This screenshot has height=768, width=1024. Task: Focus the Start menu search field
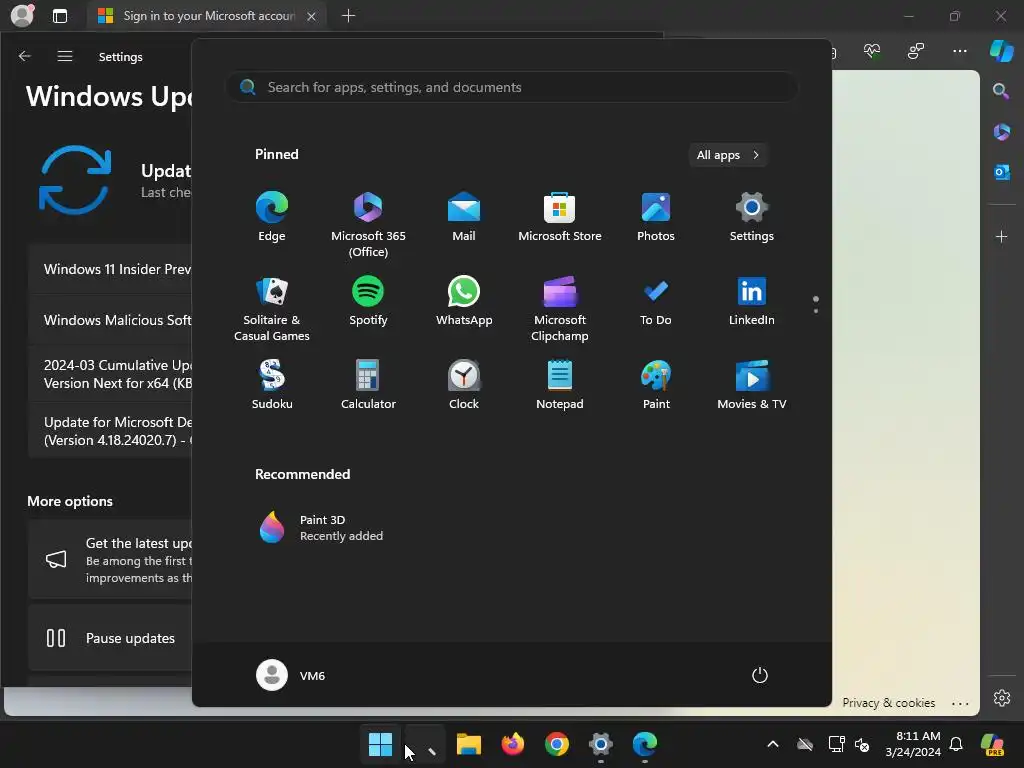[511, 87]
